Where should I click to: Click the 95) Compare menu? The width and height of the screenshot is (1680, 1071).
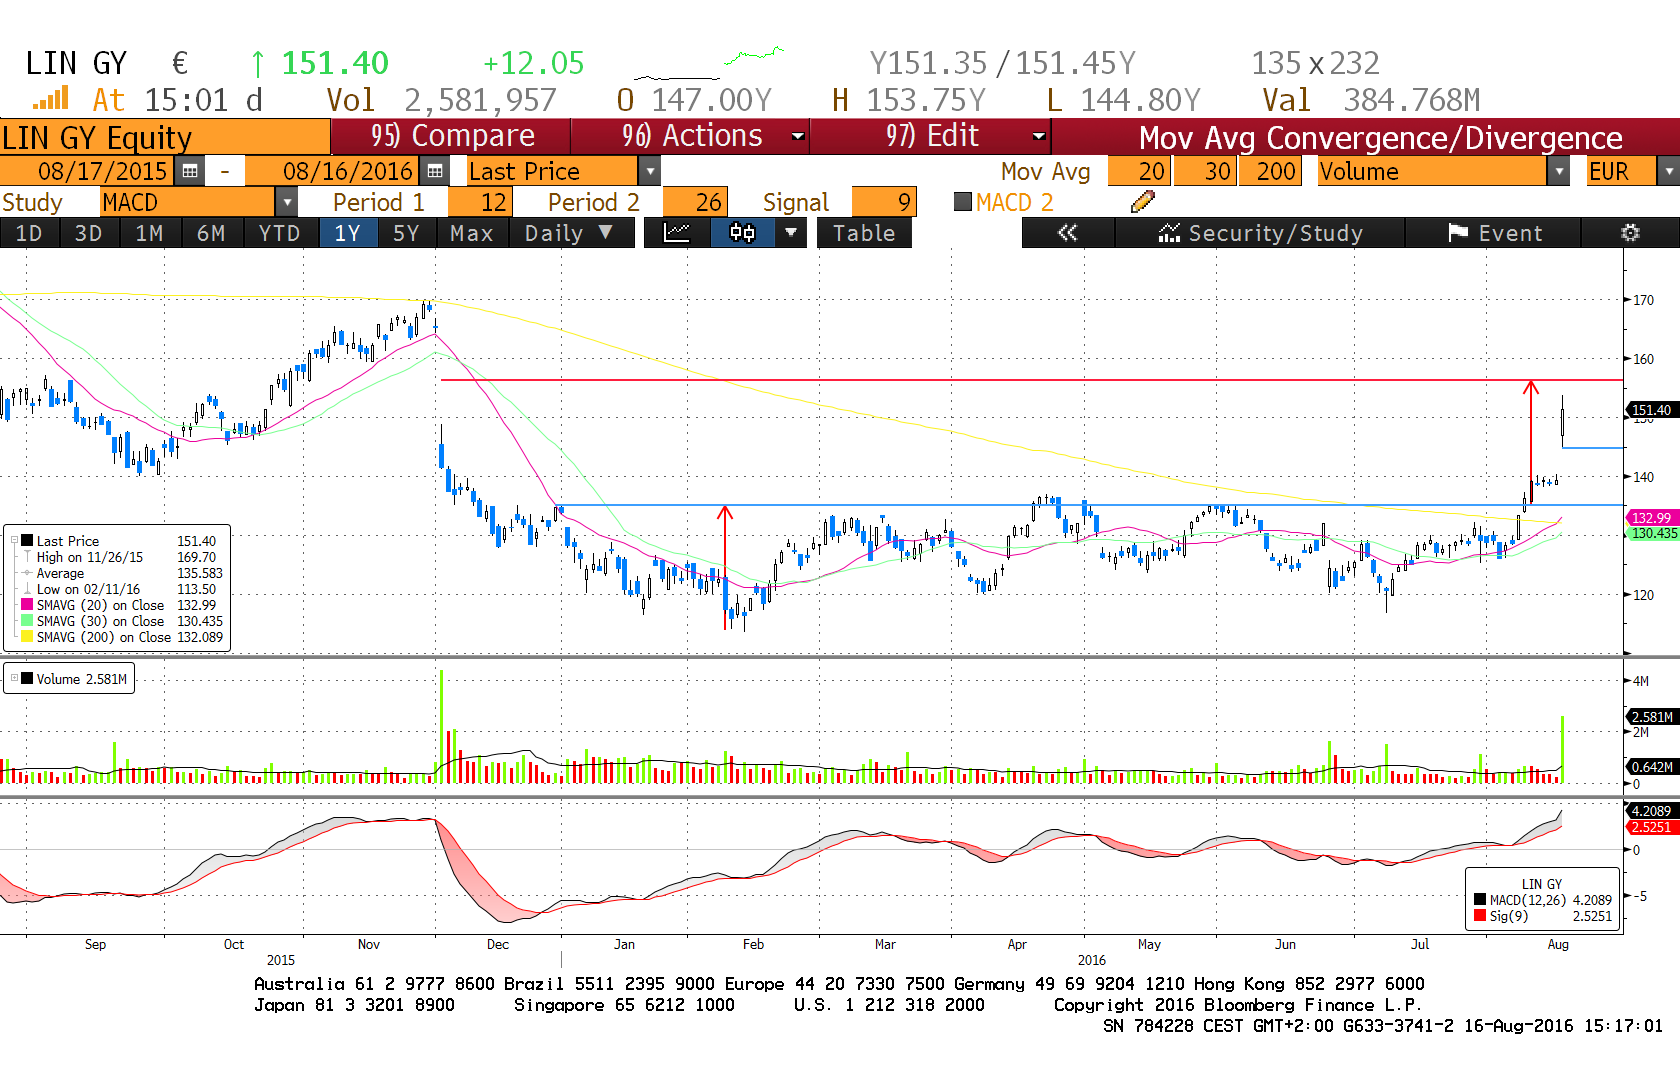pos(451,136)
